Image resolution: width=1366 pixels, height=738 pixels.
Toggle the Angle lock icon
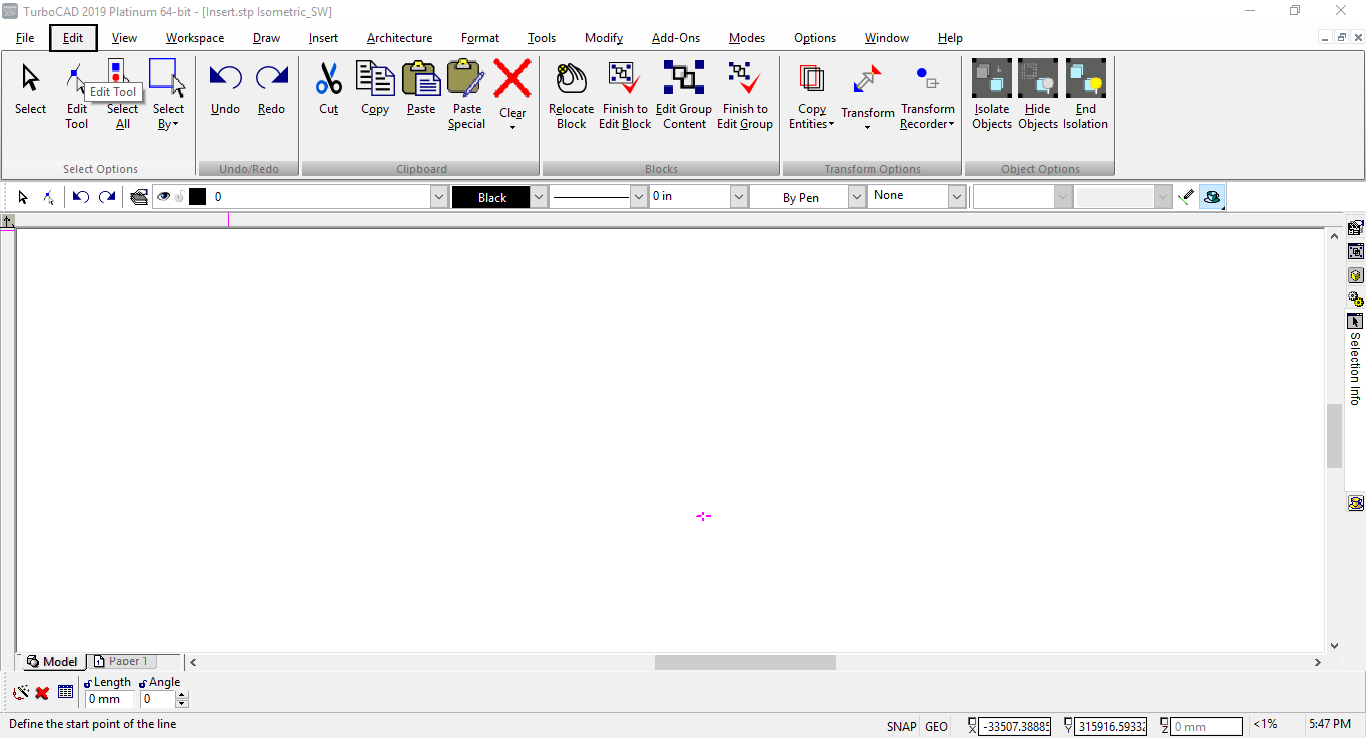pyautogui.click(x=143, y=683)
